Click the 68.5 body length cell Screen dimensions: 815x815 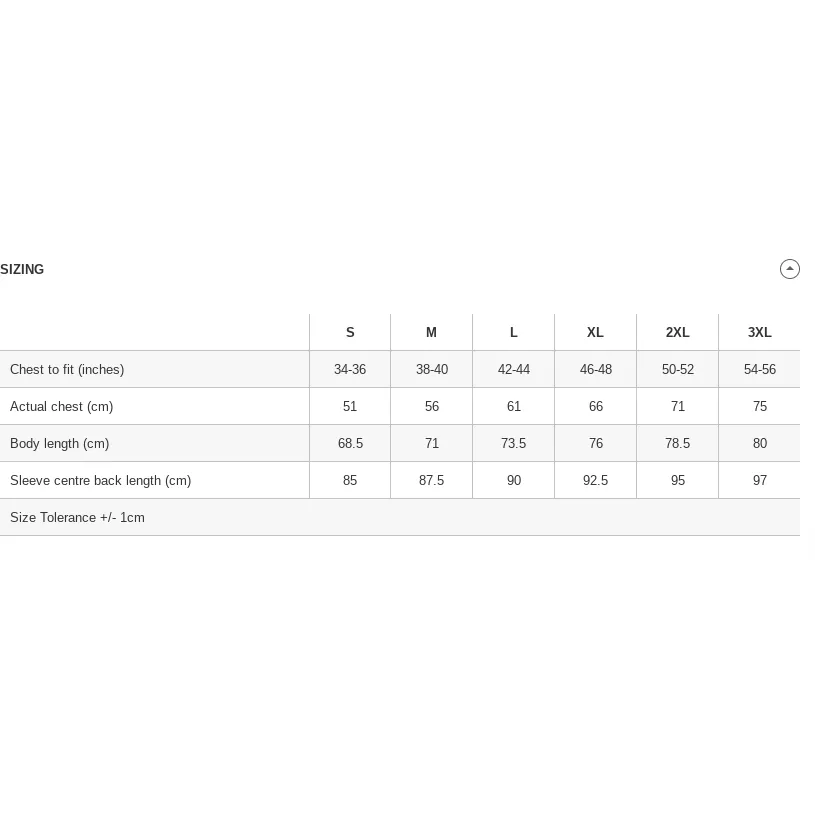(x=350, y=443)
